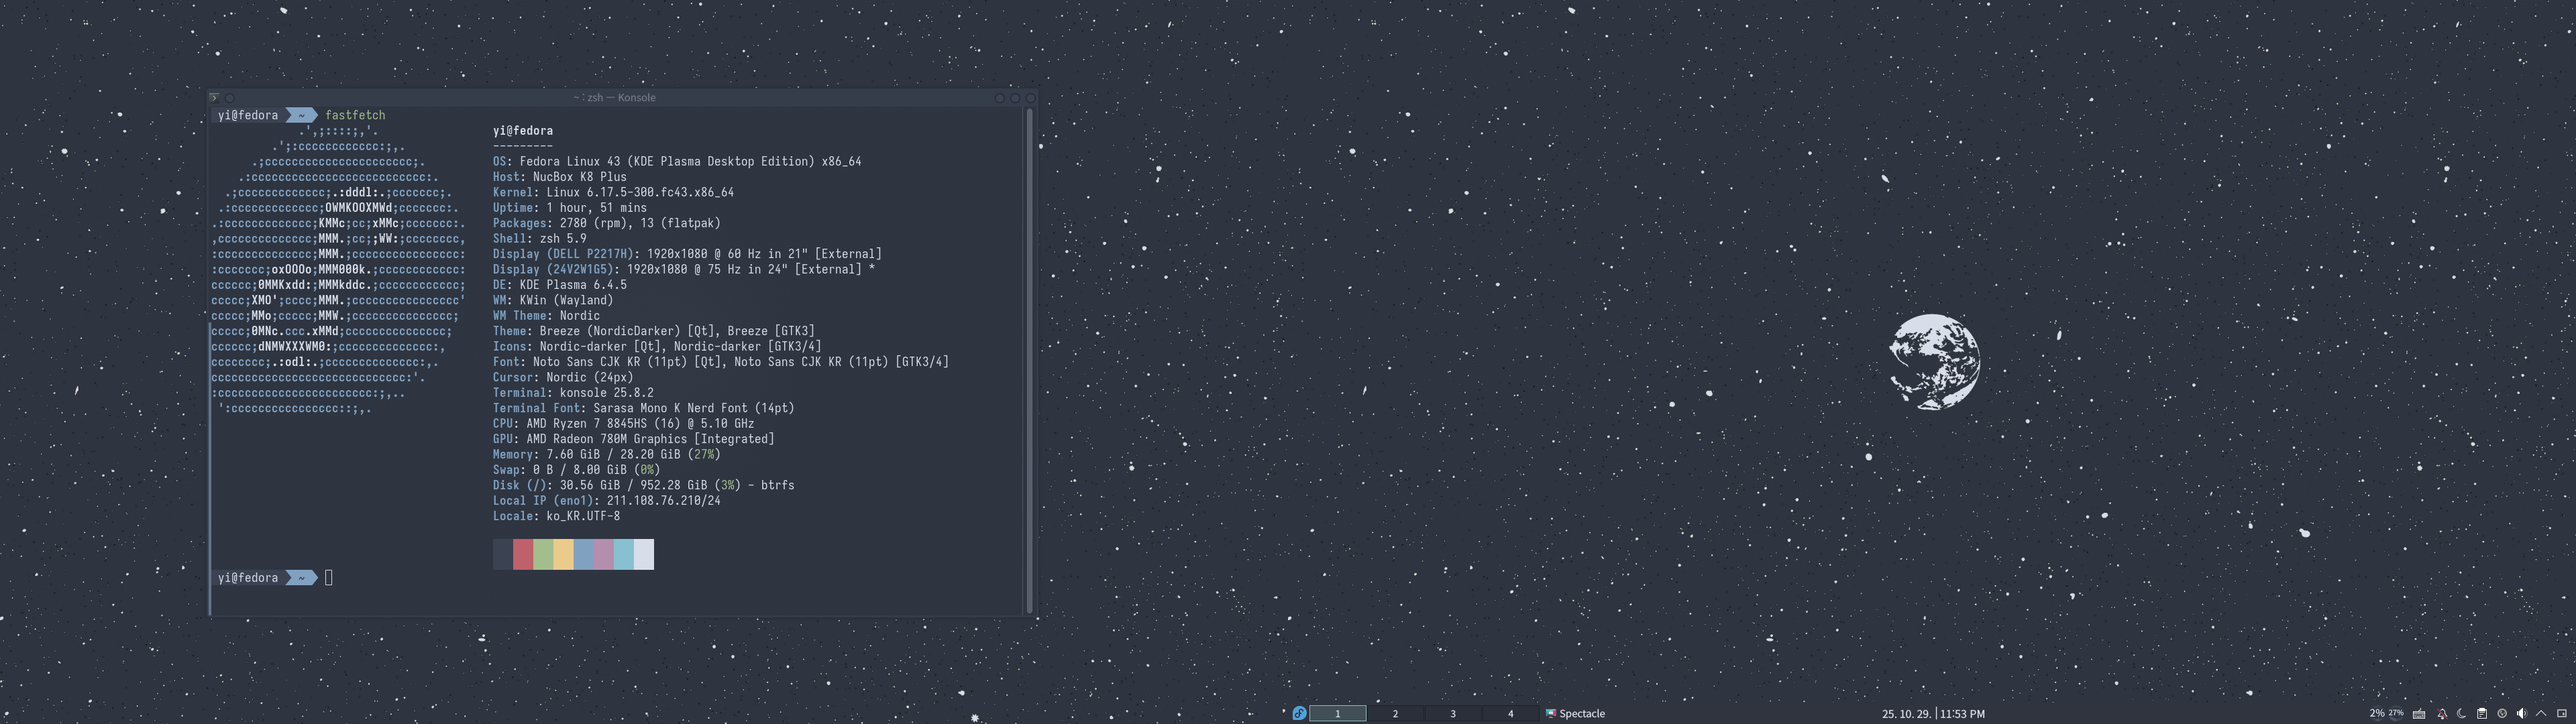Screen dimensions: 2576x724
Task: Click the Konsole window menu icon
Action: 214,98
